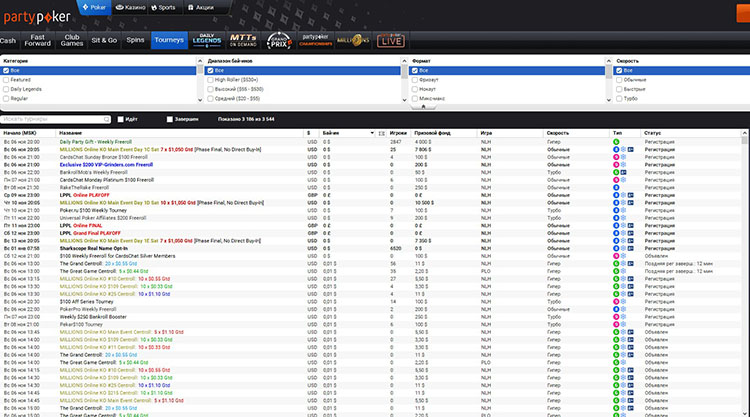The height and width of the screenshot is (417, 750).
Task: Check the Featured category checkbox
Action: [6, 80]
